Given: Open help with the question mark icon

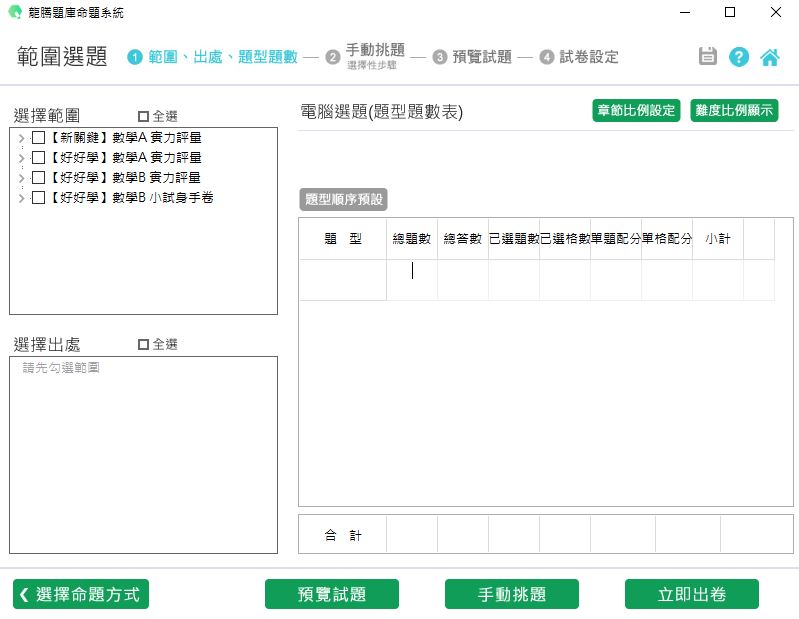Looking at the screenshot, I should coord(739,57).
